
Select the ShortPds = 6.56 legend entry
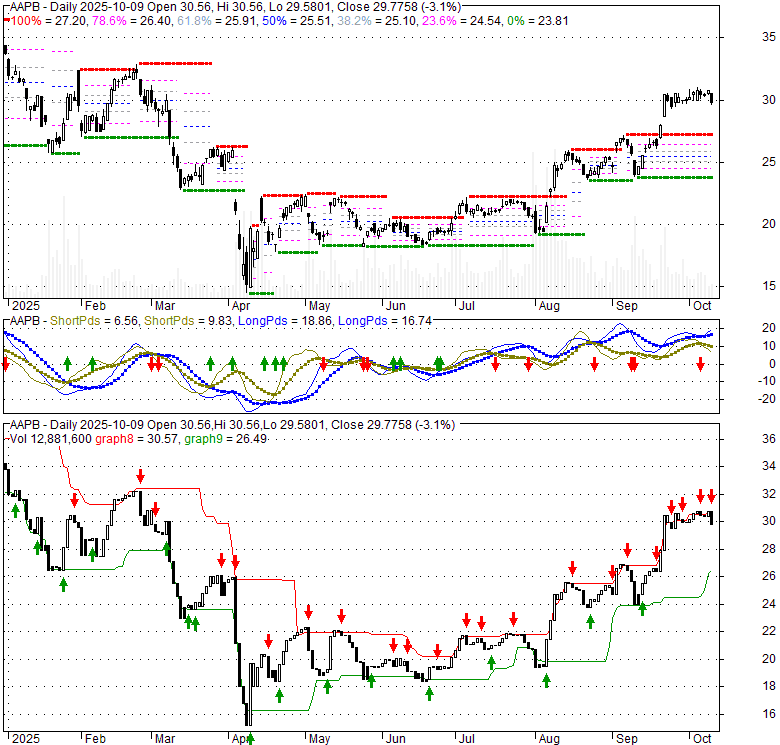[x=94, y=321]
